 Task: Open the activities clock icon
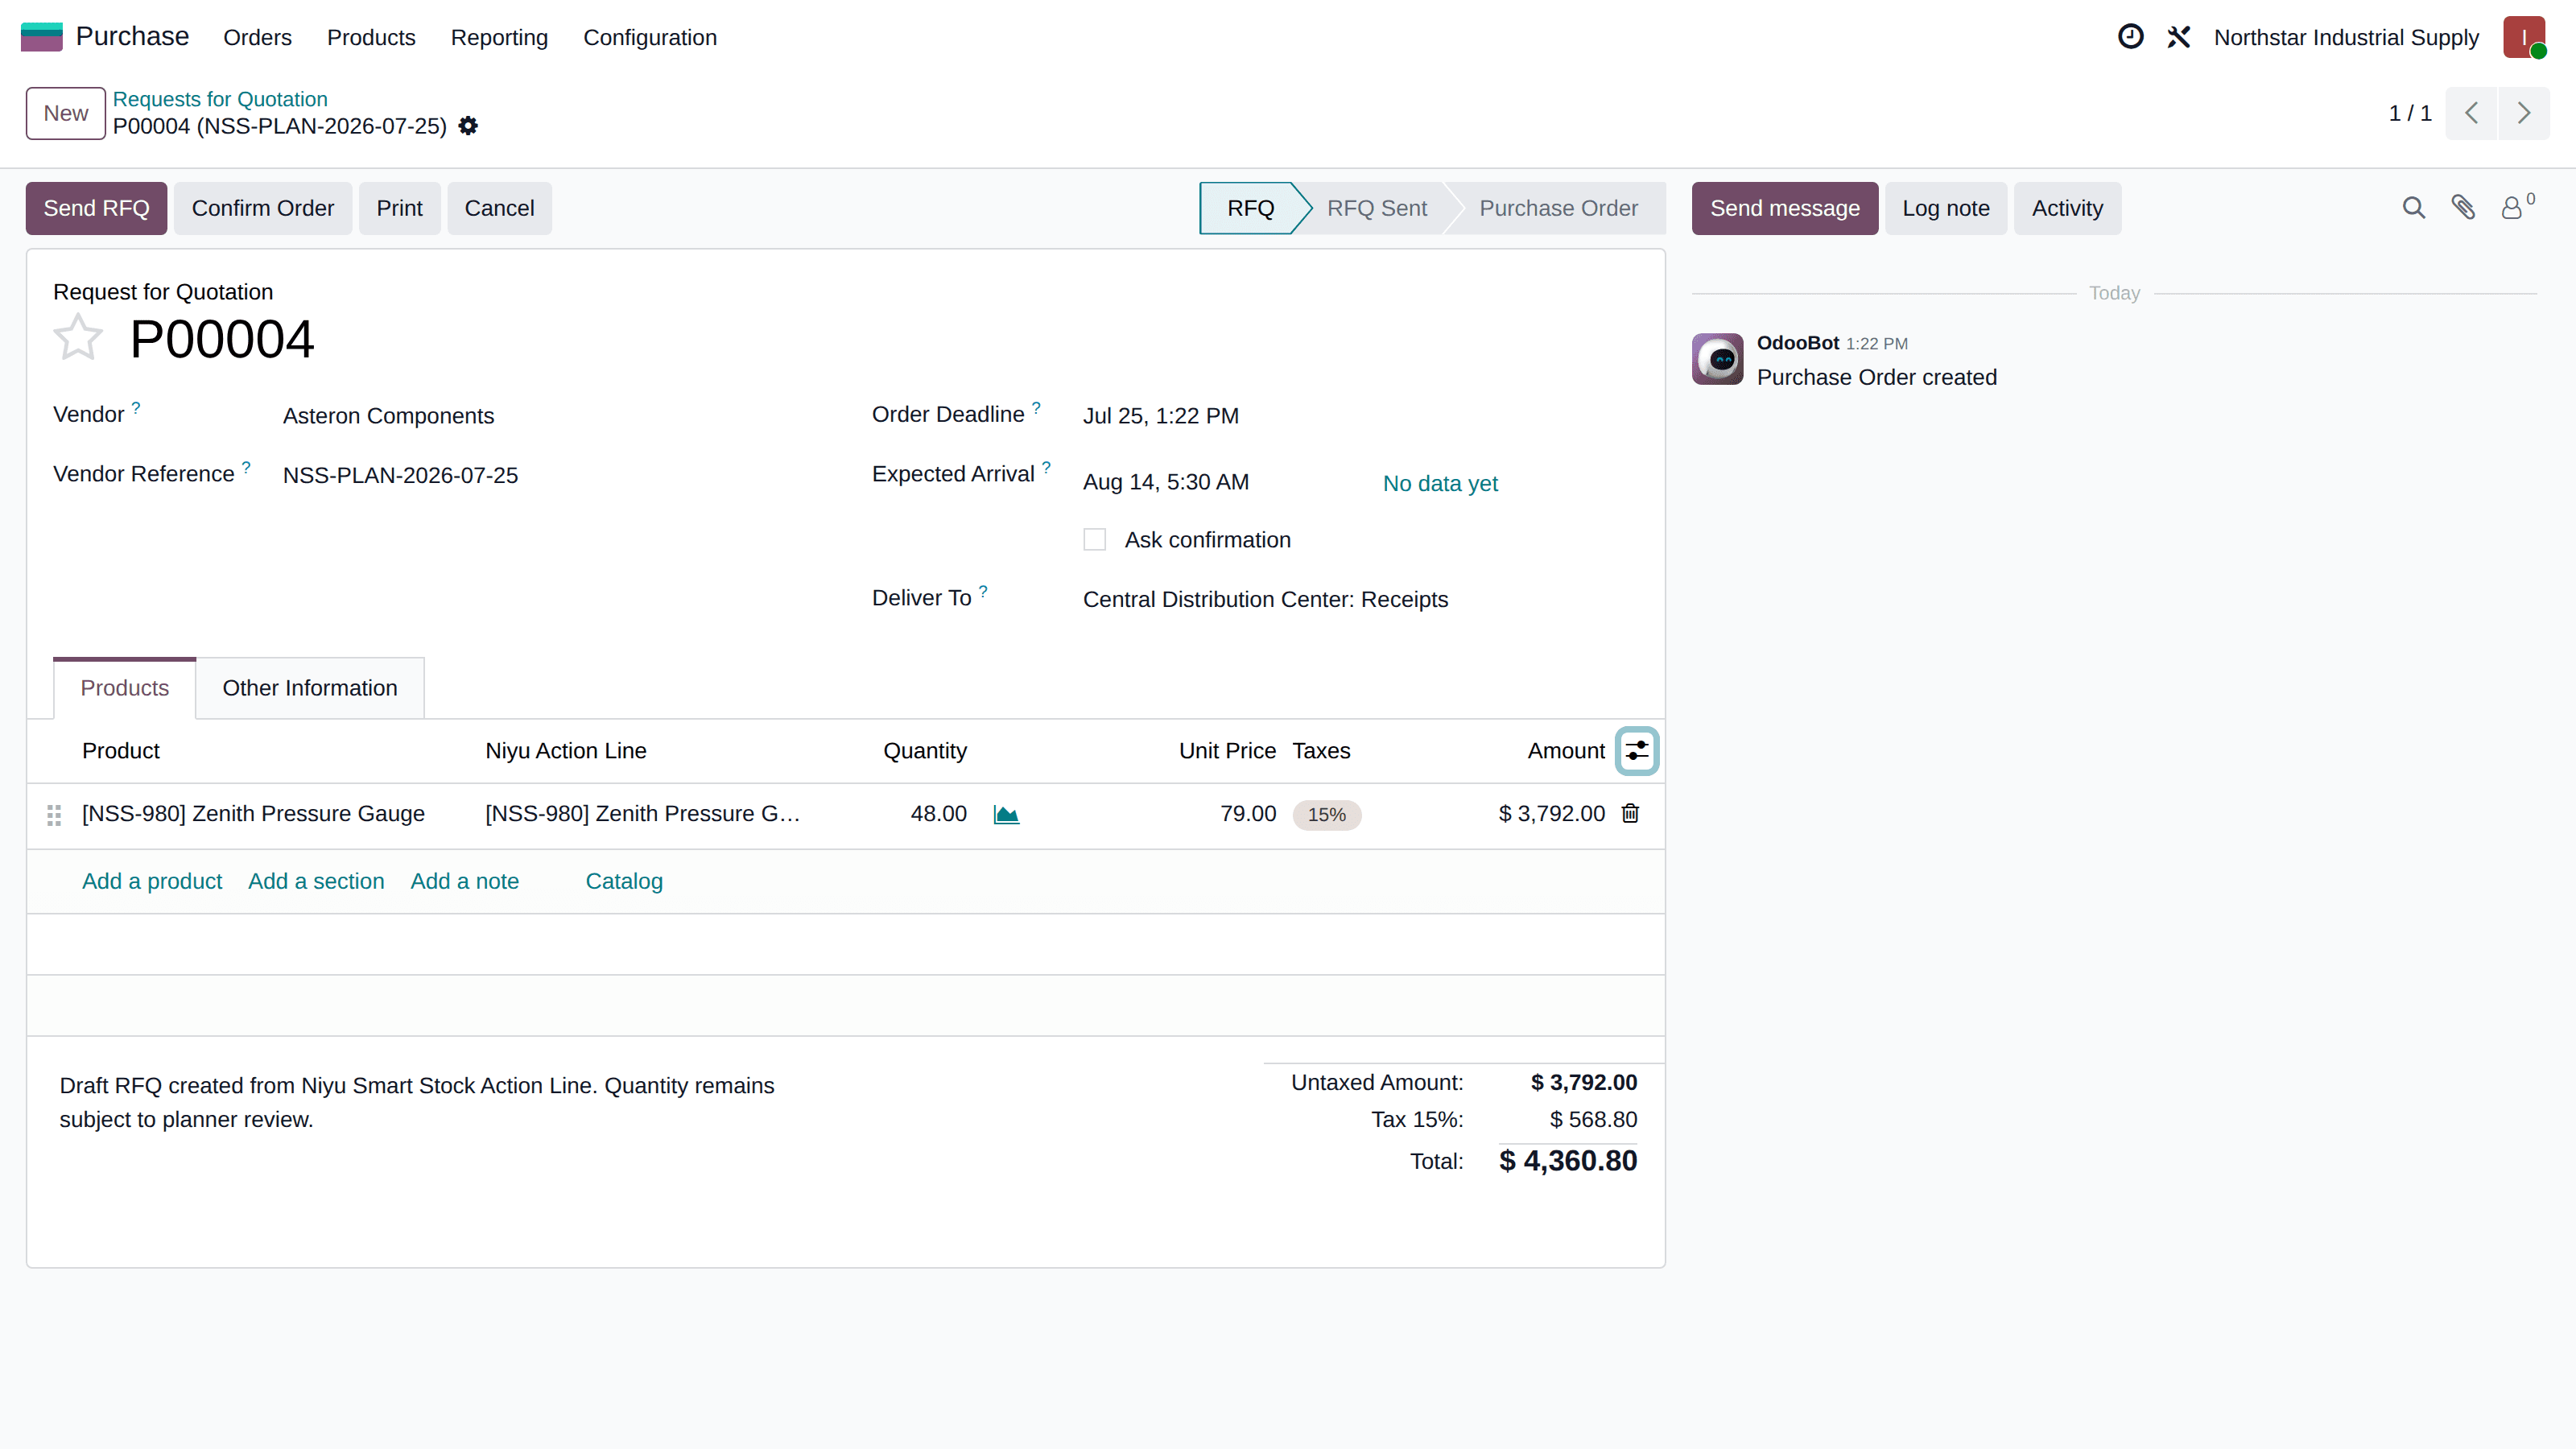click(x=2130, y=37)
